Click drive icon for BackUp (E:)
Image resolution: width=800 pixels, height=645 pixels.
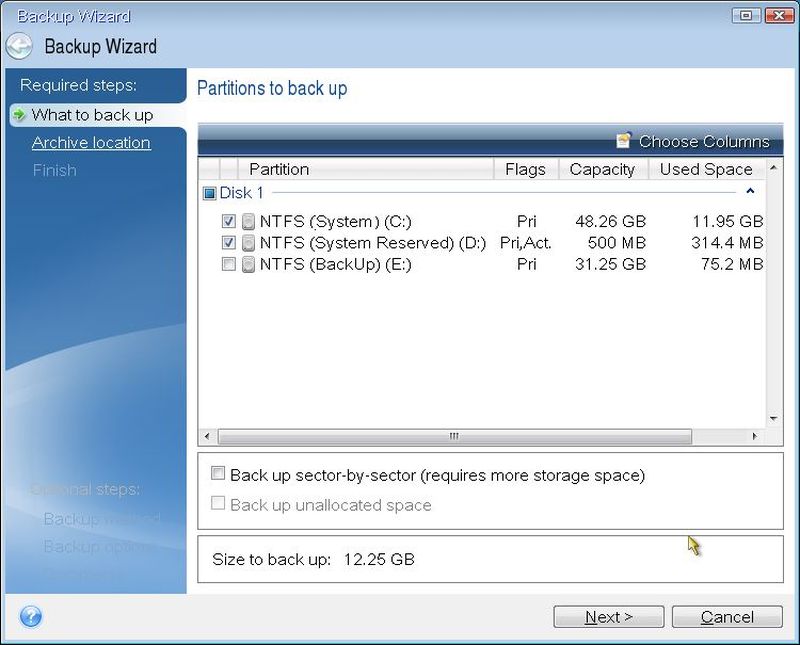(x=248, y=265)
